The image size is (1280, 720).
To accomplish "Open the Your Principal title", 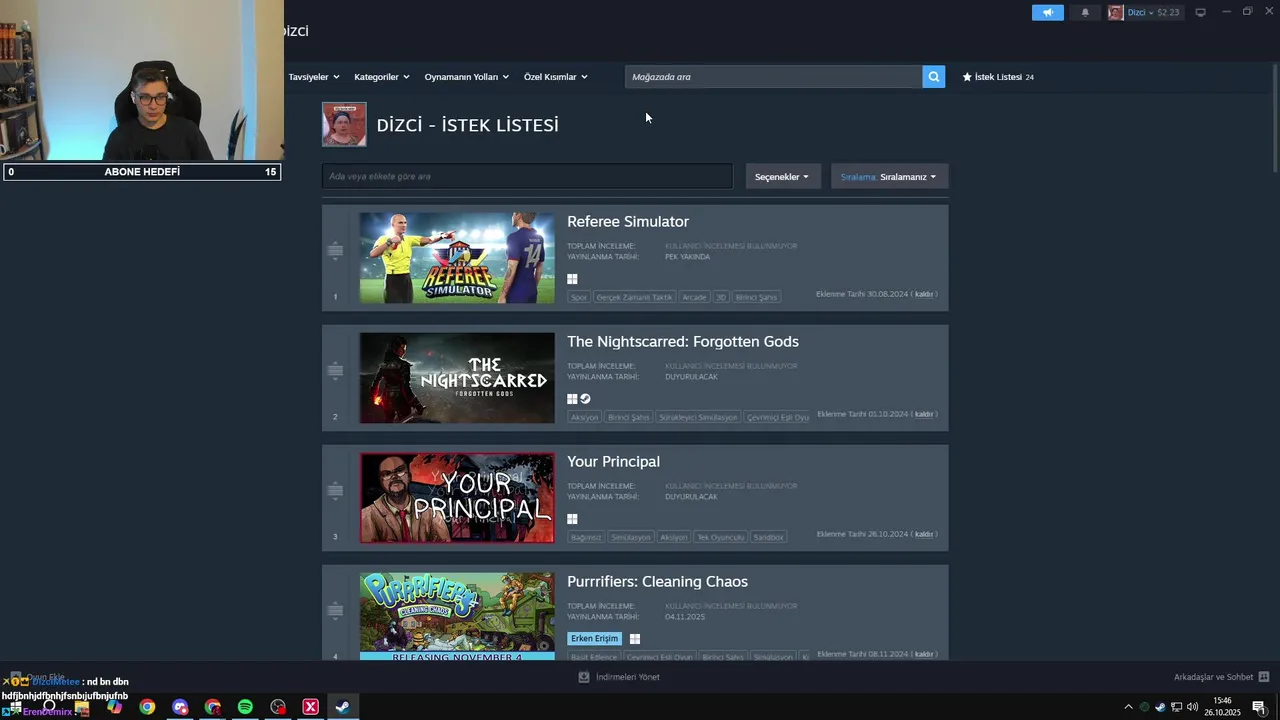I will point(613,461).
